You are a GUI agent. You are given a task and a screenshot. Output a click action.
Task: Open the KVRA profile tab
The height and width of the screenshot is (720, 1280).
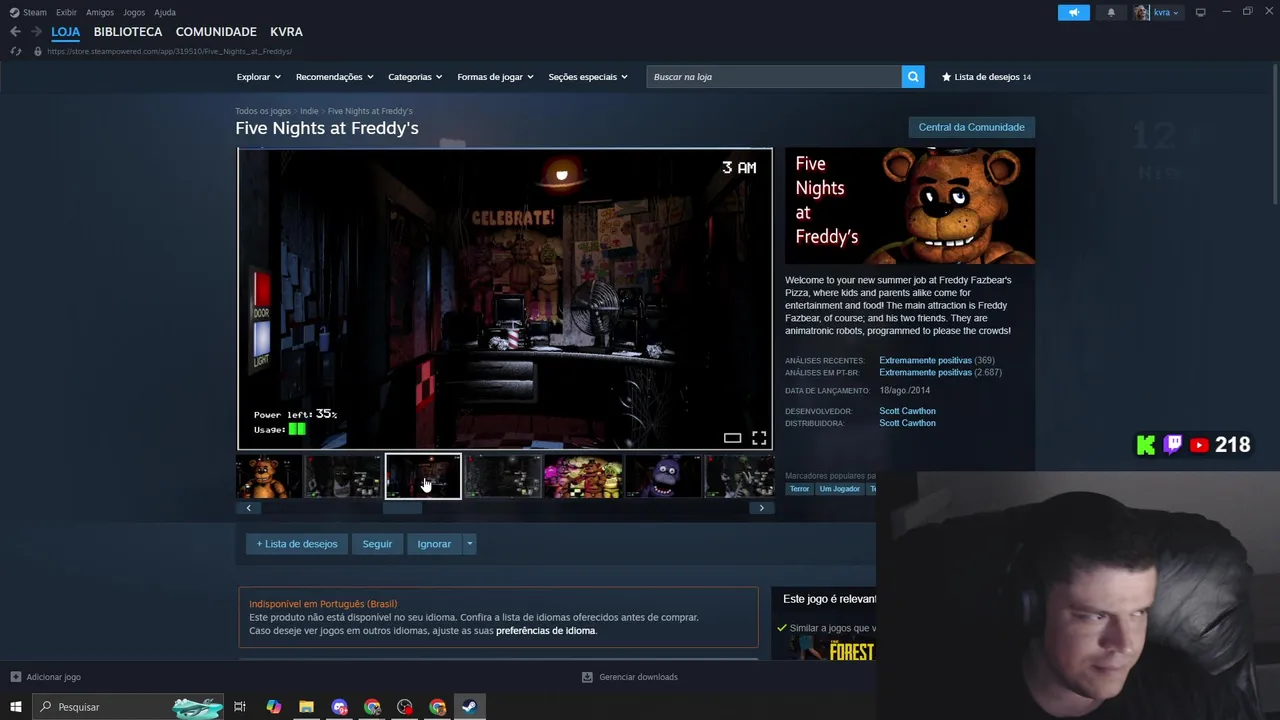coord(286,32)
